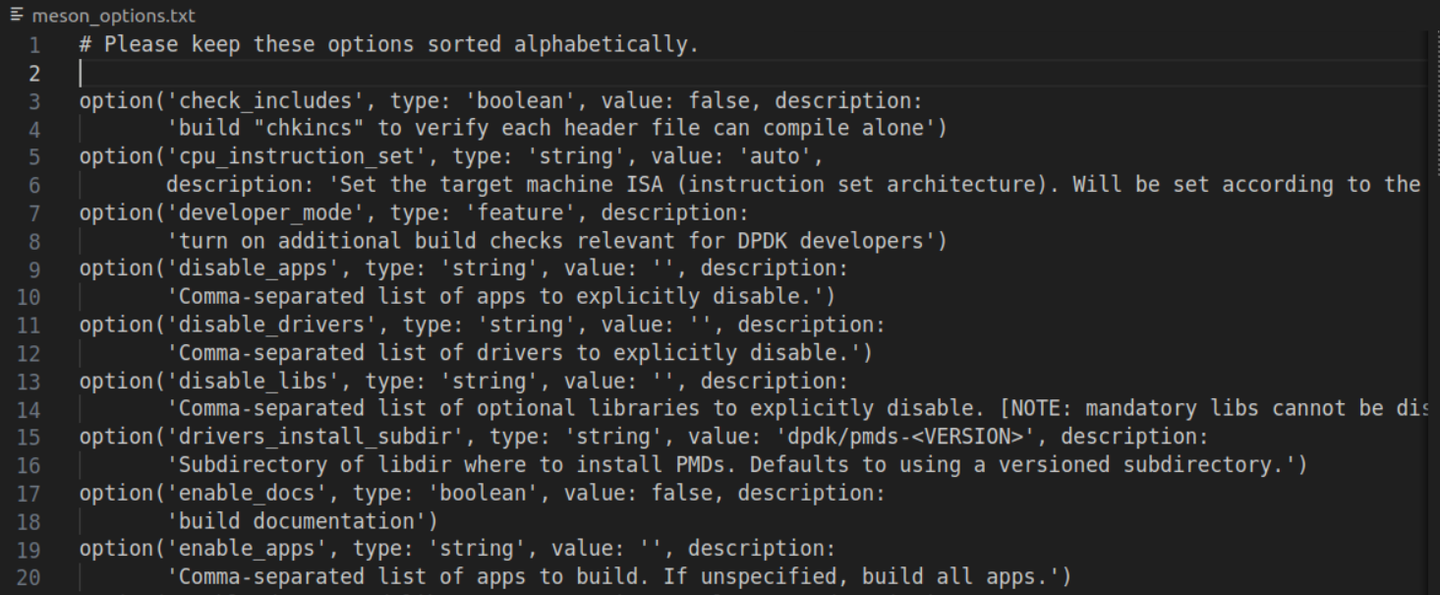Select the meson_options.txt breadcrumb label

(x=113, y=16)
